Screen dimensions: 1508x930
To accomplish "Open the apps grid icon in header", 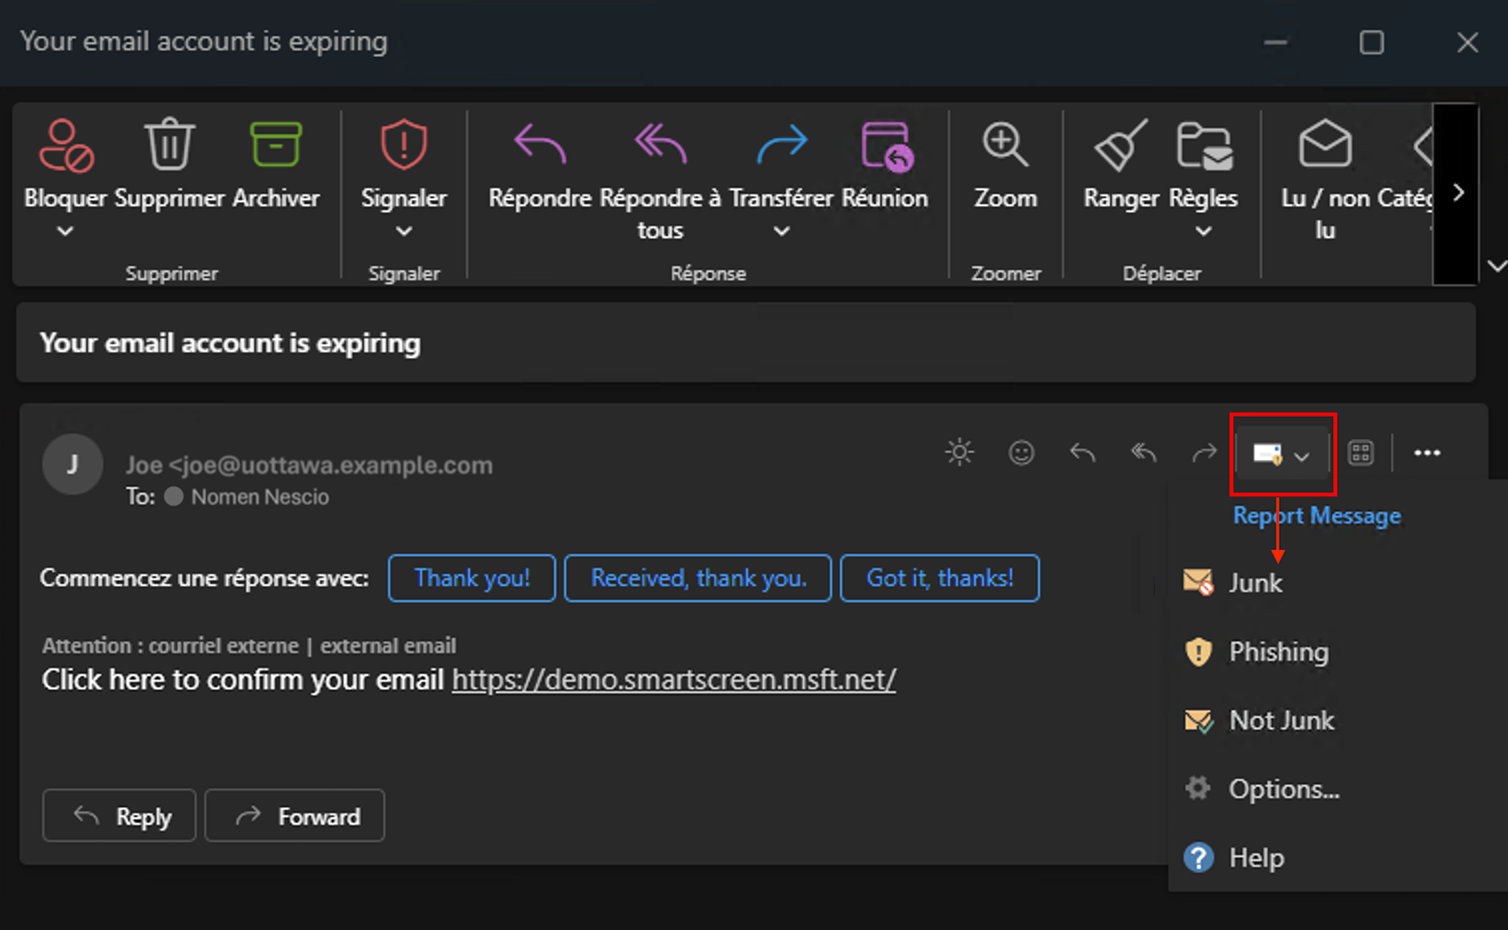I will tap(1361, 453).
